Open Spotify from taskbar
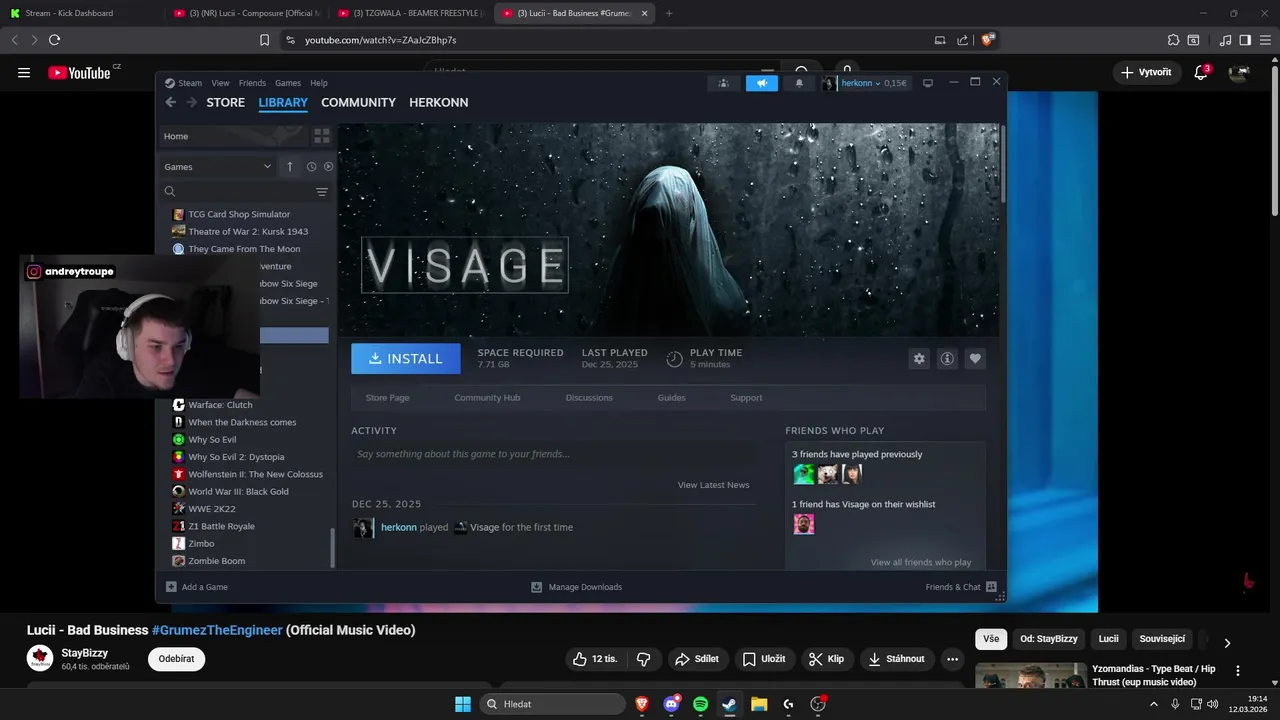 [700, 704]
